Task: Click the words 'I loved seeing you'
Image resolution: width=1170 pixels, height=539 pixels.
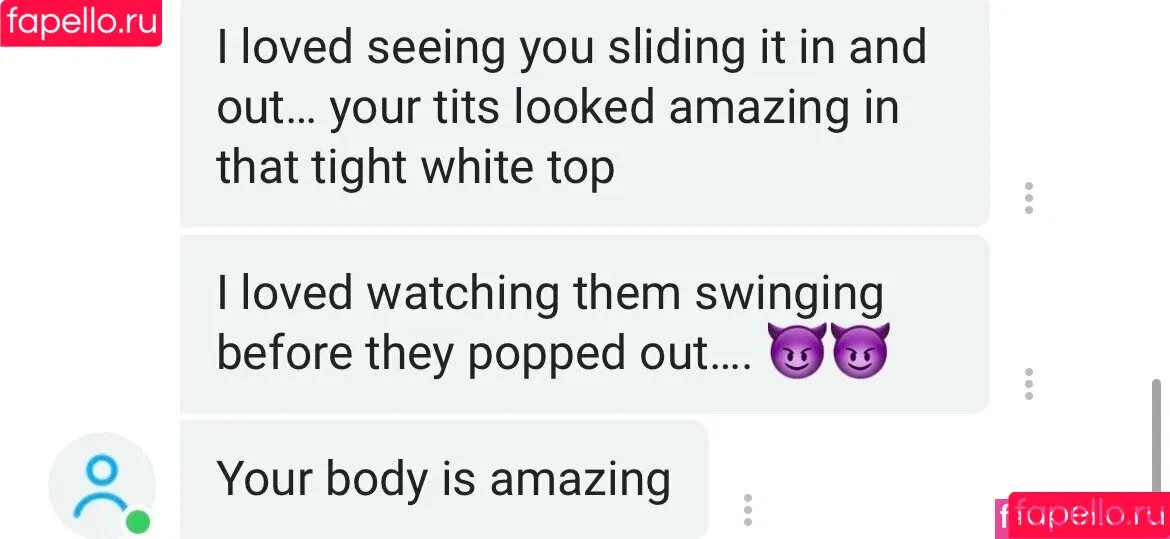Action: point(406,49)
